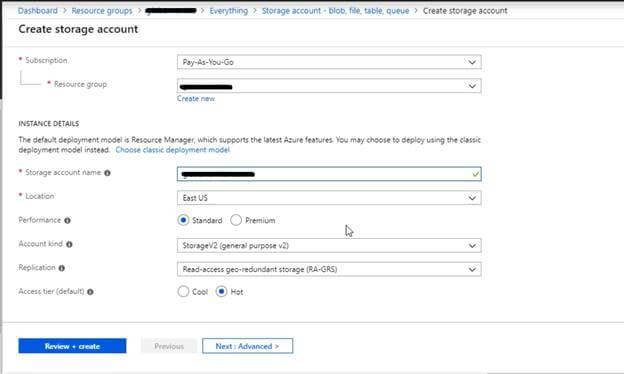
Task: Click the Next : Advanced button
Action: [248, 346]
